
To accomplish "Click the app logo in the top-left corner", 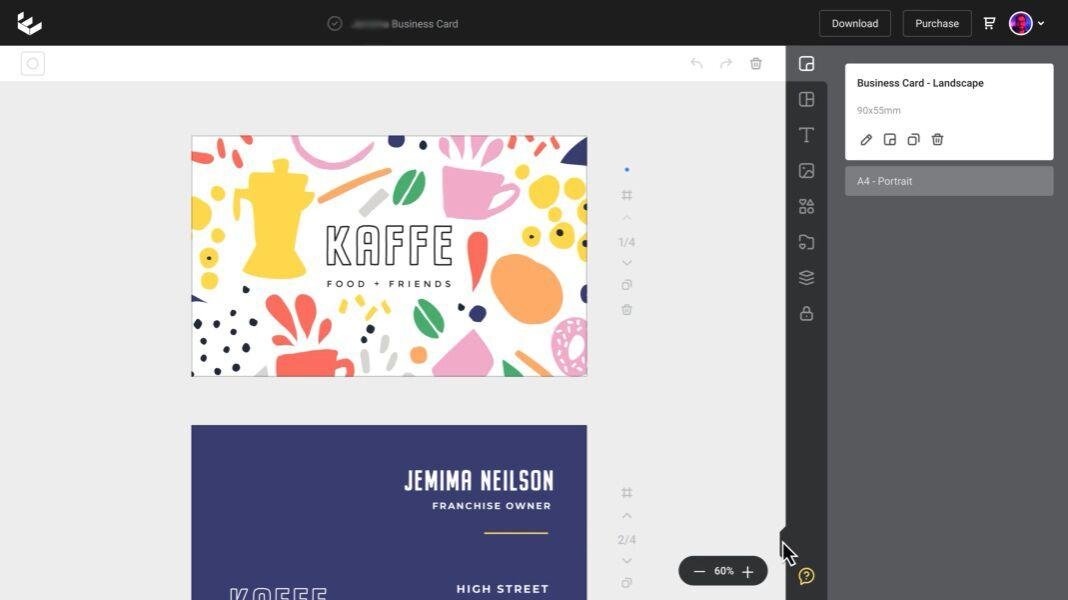I will point(29,23).
